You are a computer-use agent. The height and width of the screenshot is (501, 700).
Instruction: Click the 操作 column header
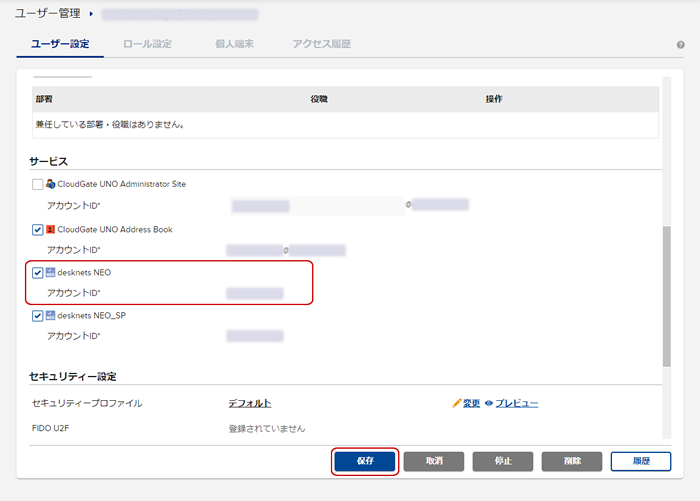[x=494, y=99]
